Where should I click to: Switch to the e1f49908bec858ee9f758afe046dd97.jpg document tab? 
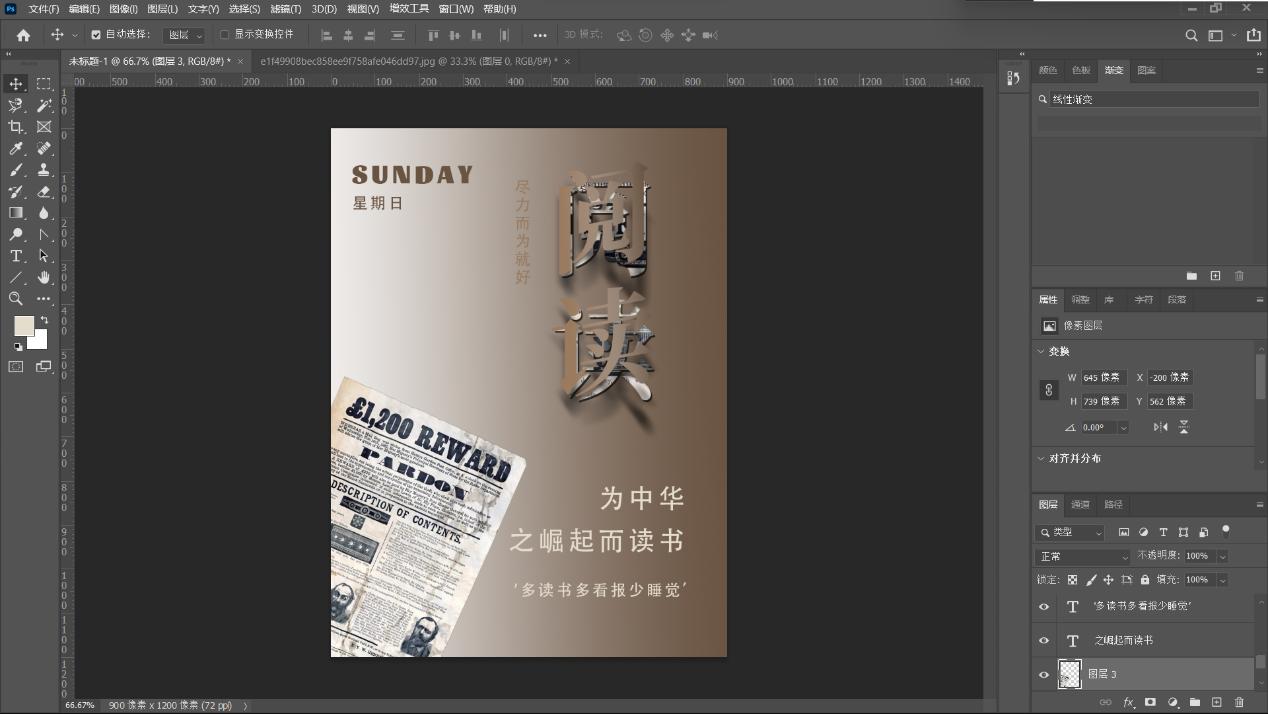pos(409,61)
